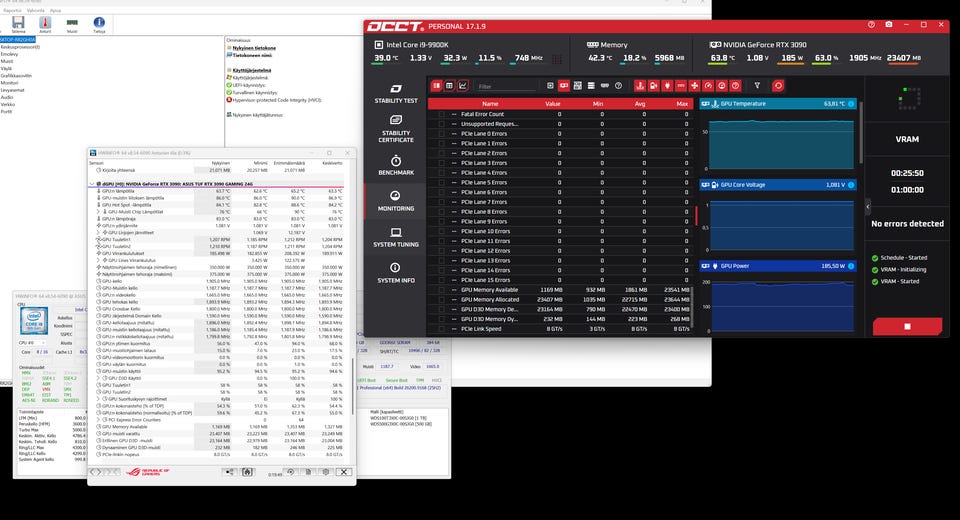The width and height of the screenshot is (960, 520).
Task: Open the Valvonta menu in HWiNFO
Action: (36, 10)
